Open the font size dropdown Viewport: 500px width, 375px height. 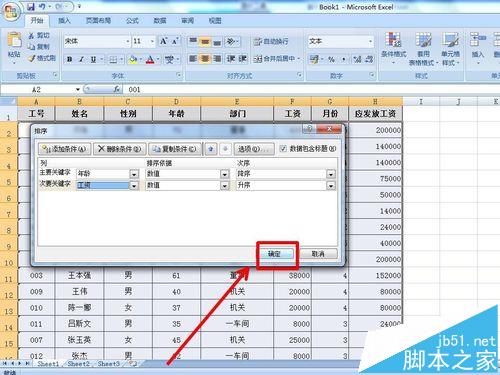(x=152, y=41)
